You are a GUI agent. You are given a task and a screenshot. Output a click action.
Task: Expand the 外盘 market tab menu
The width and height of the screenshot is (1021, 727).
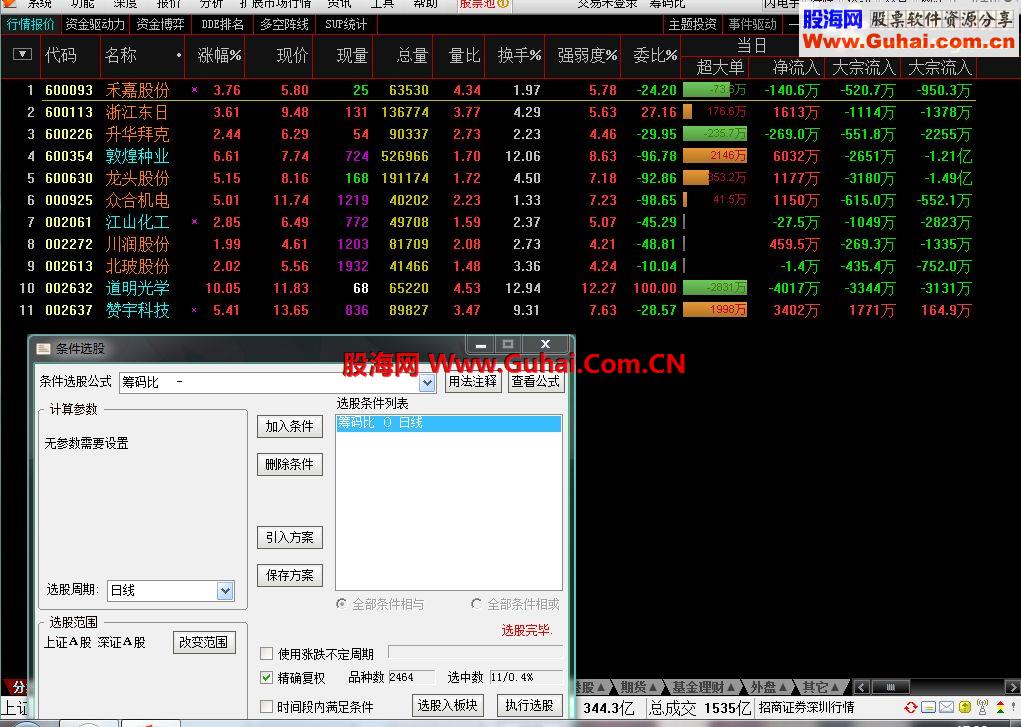click(x=768, y=687)
